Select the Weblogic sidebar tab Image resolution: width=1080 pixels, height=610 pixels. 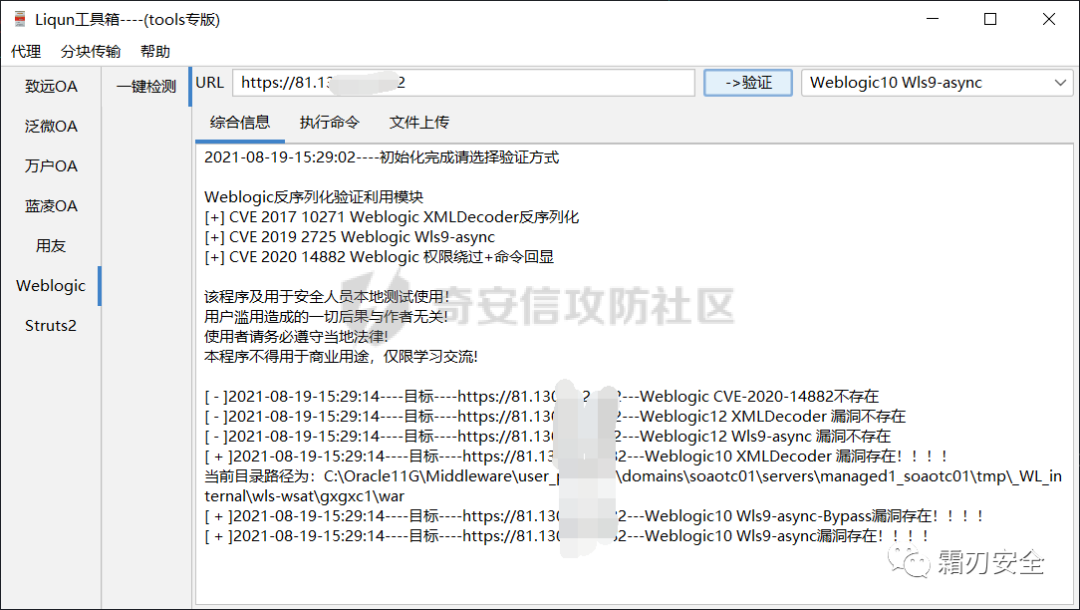(51, 286)
